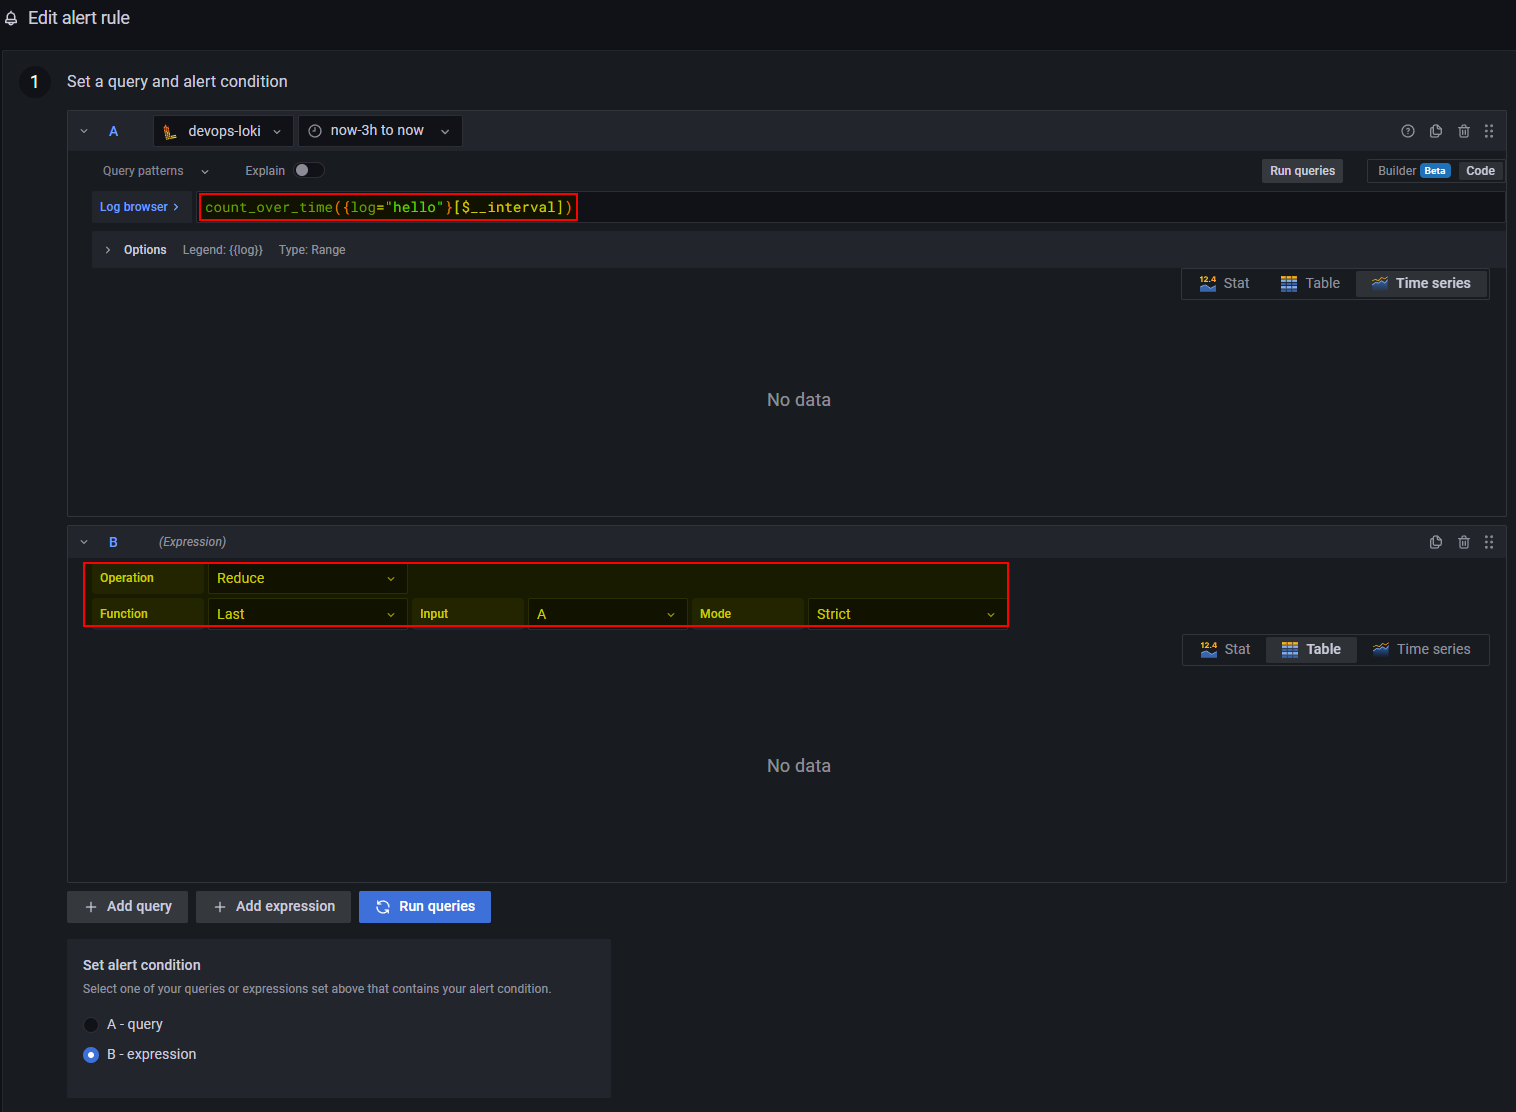Switch editor to Code mode
1516x1112 pixels.
[1480, 171]
